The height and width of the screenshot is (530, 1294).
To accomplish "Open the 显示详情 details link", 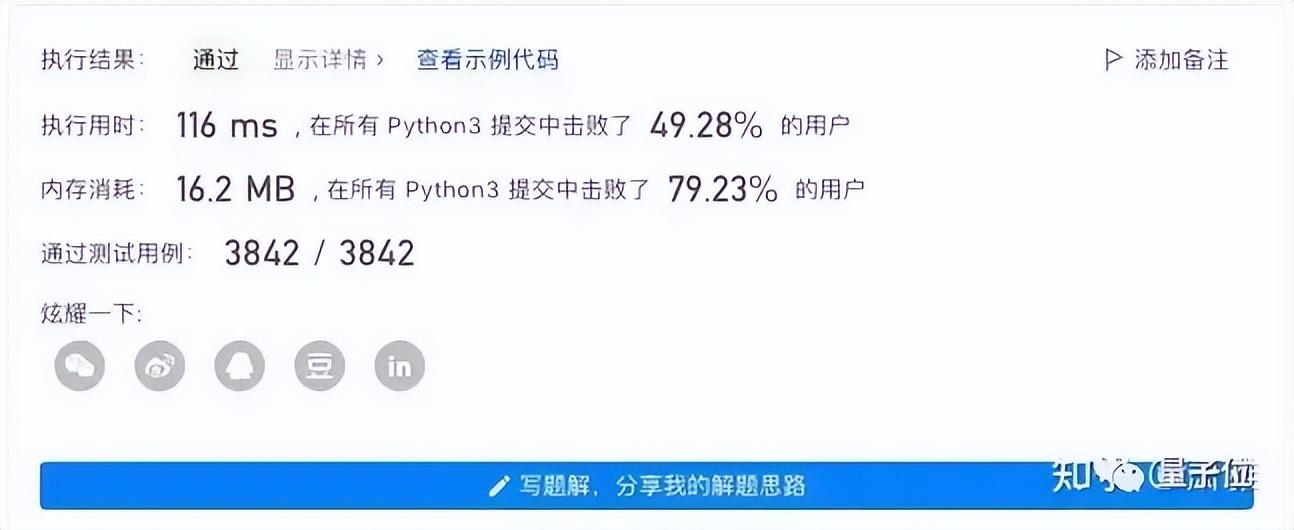I will [320, 60].
